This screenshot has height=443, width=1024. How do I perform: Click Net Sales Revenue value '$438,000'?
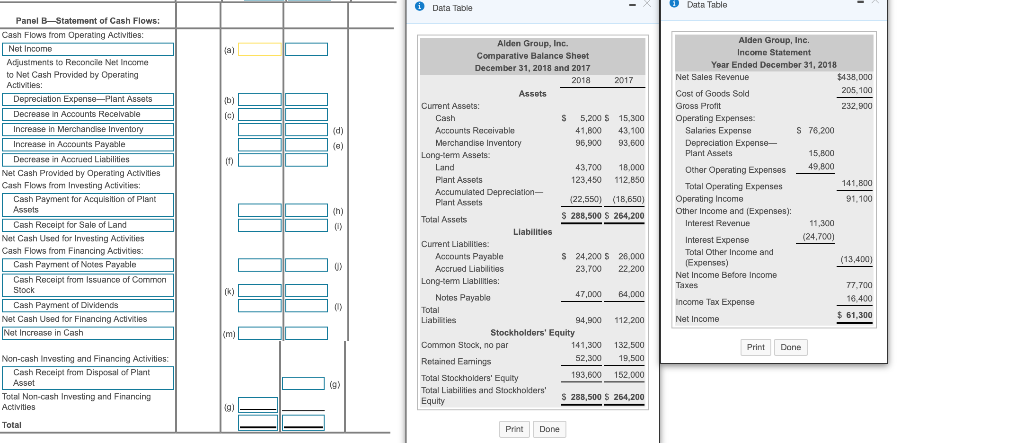tap(854, 77)
